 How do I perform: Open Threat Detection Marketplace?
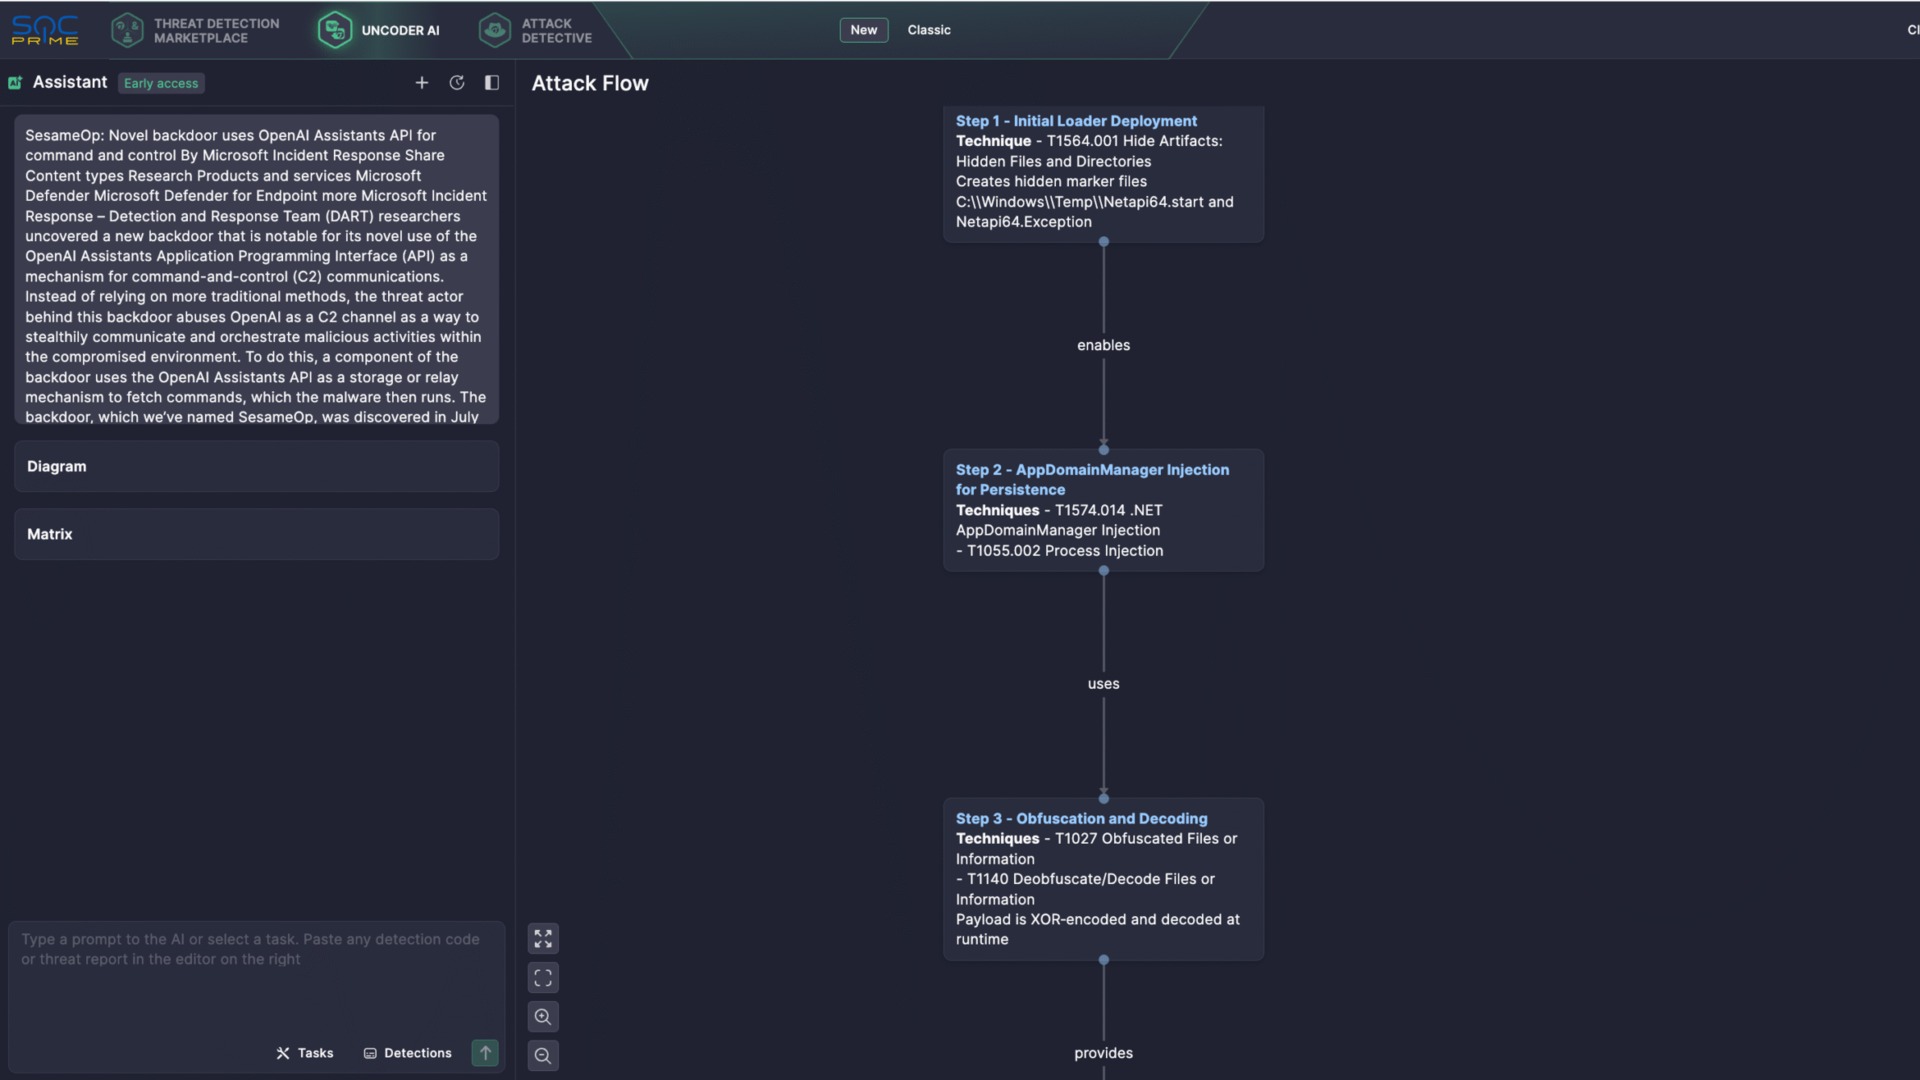pos(195,30)
